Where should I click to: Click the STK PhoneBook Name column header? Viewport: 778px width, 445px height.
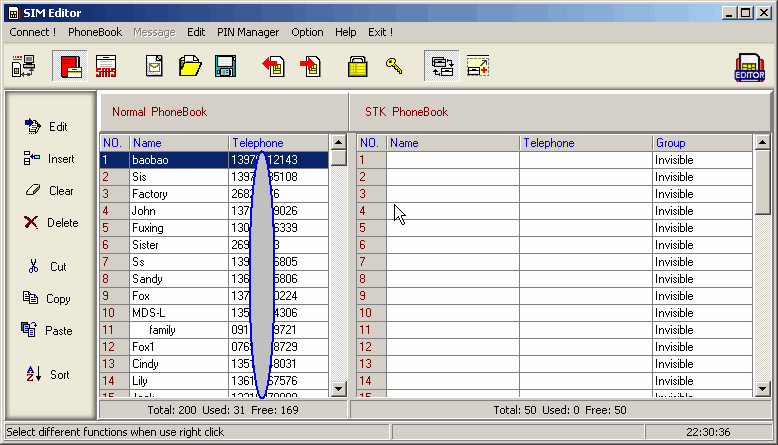[x=453, y=143]
